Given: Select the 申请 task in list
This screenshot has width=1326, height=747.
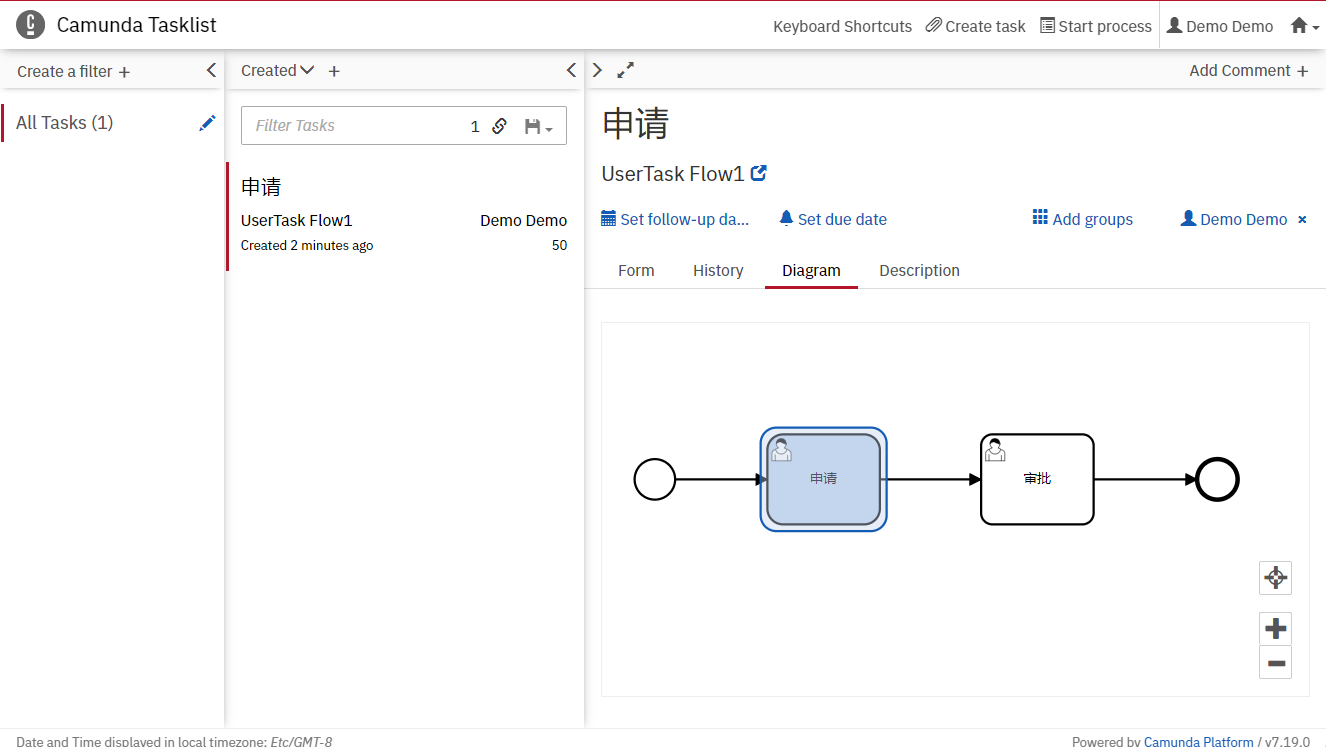Looking at the screenshot, I should click(405, 216).
